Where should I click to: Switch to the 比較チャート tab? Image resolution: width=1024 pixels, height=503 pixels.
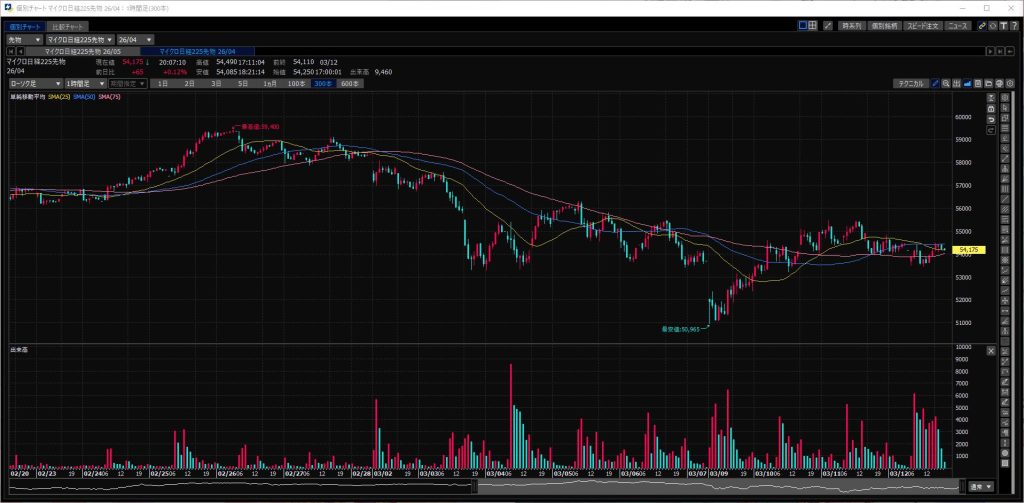68,25
